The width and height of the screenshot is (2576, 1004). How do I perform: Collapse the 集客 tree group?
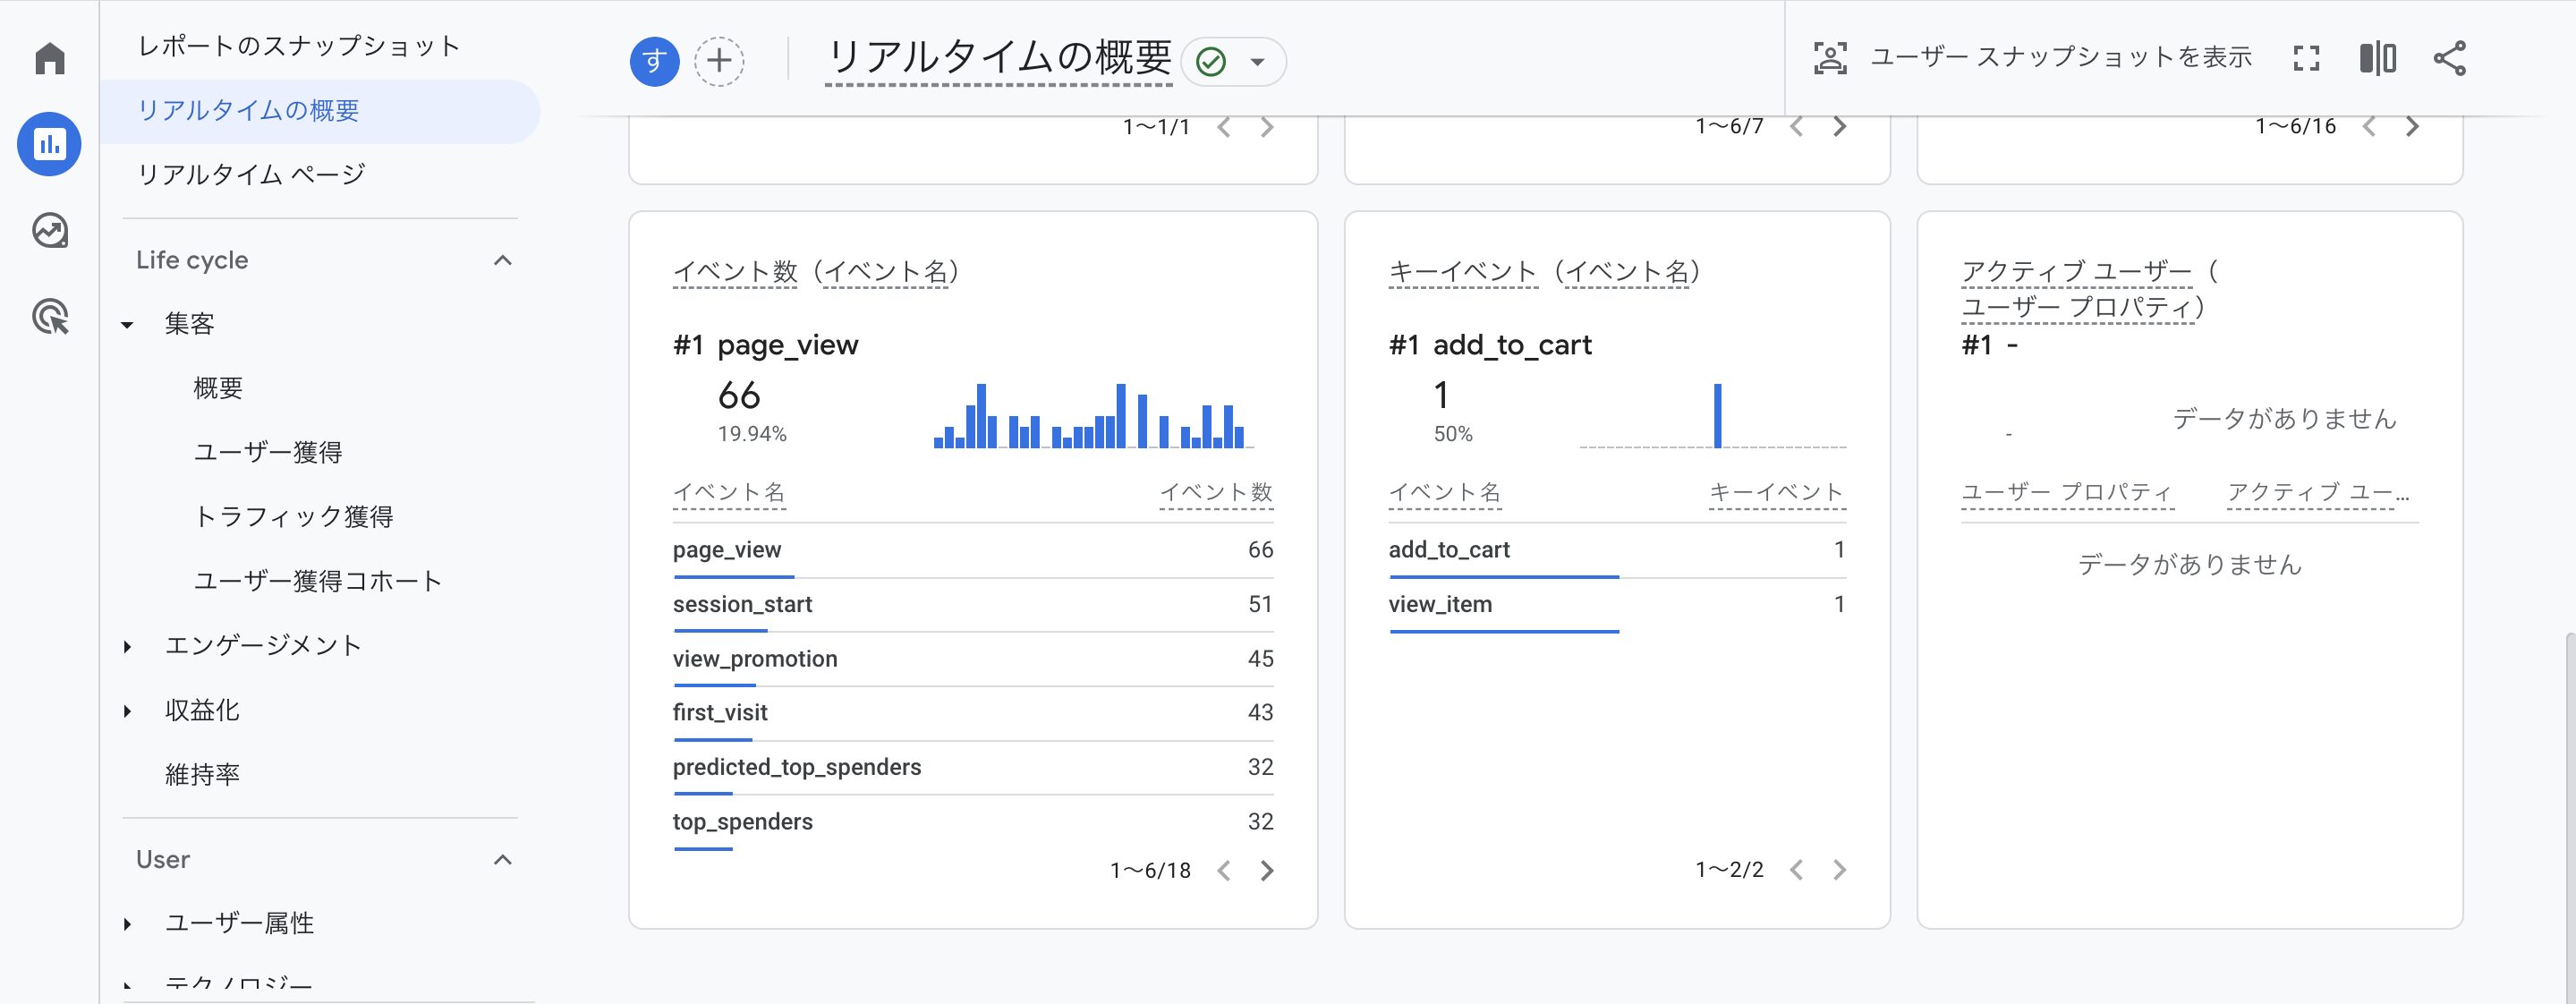pos(127,324)
